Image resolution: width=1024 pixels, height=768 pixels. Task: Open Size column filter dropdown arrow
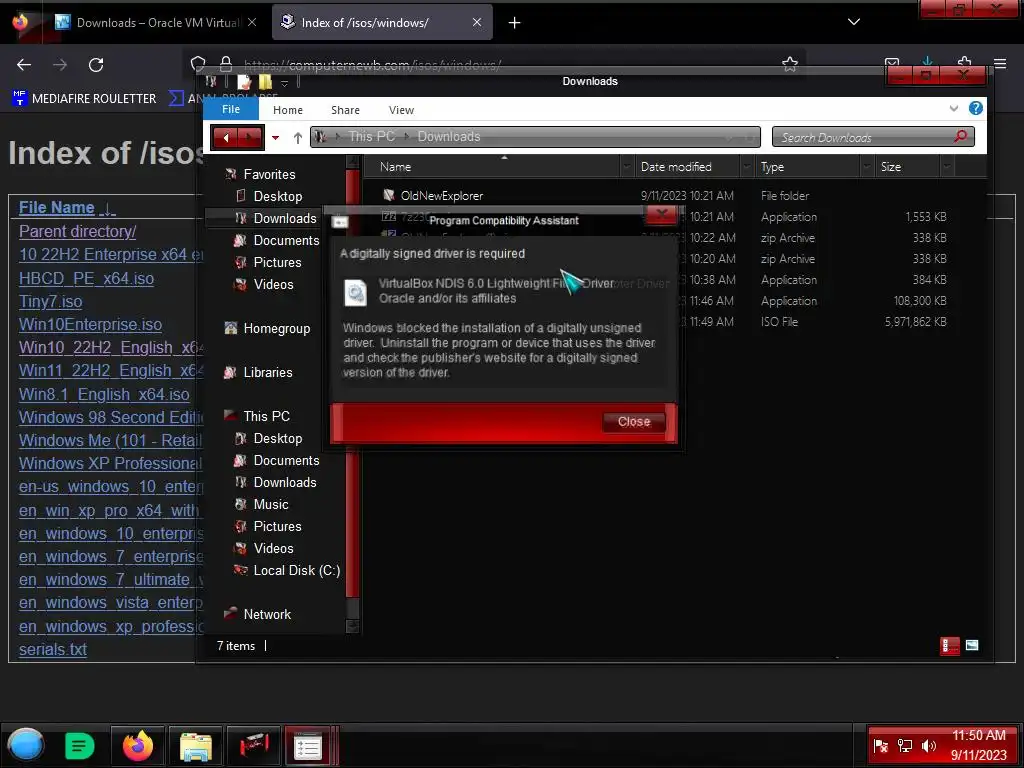pyautogui.click(x=946, y=167)
